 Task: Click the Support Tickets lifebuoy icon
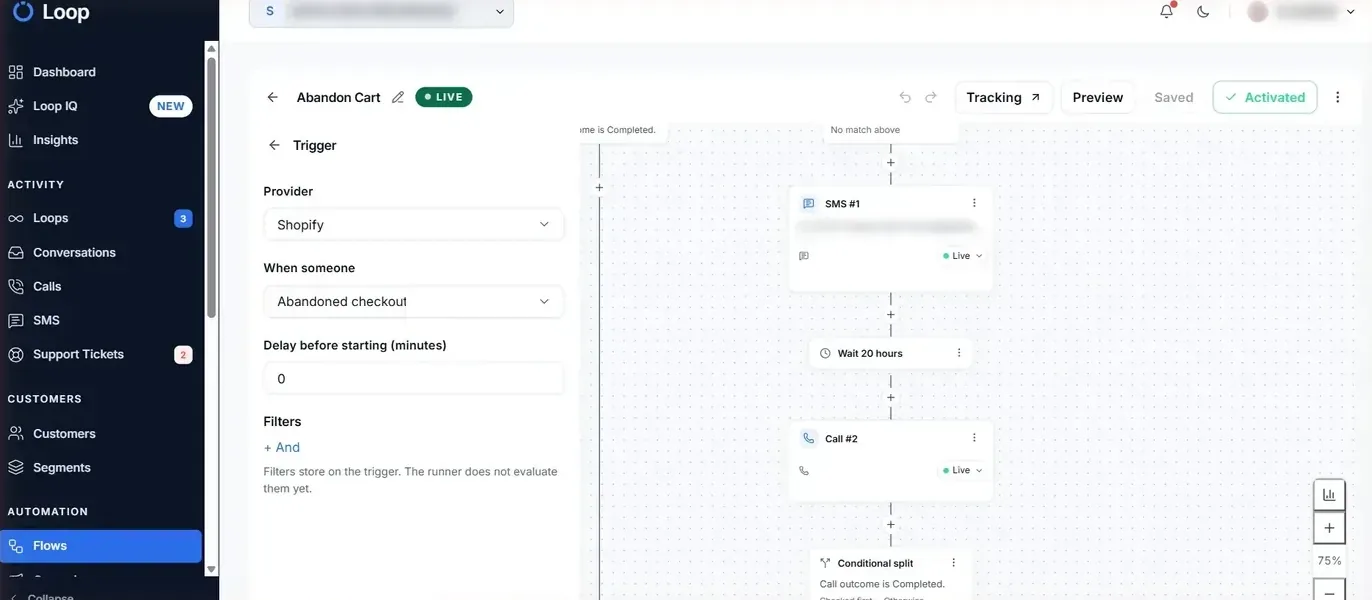[15, 354]
